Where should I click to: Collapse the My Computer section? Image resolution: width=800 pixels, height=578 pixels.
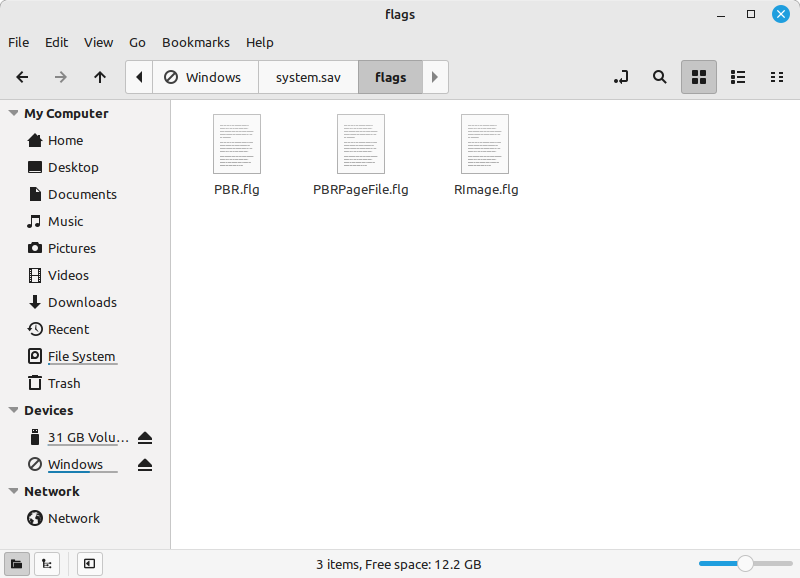[x=14, y=113]
